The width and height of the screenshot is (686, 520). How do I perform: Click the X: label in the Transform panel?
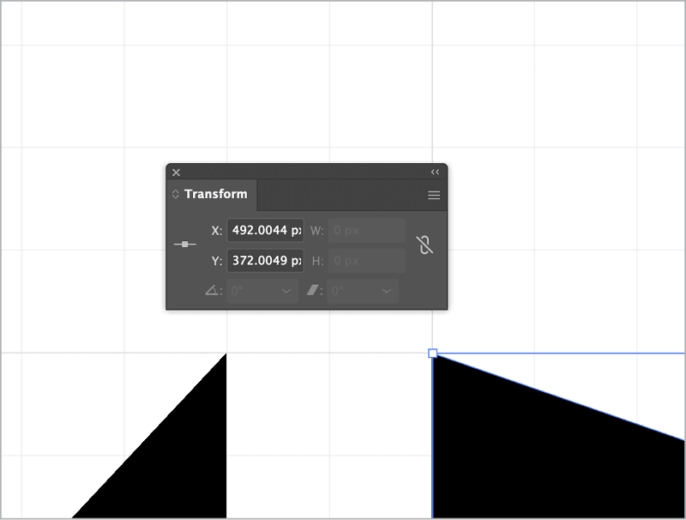[x=217, y=231]
